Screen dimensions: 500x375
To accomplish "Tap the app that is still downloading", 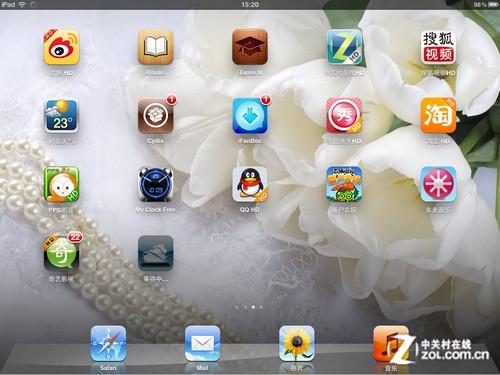I will coord(156,253).
